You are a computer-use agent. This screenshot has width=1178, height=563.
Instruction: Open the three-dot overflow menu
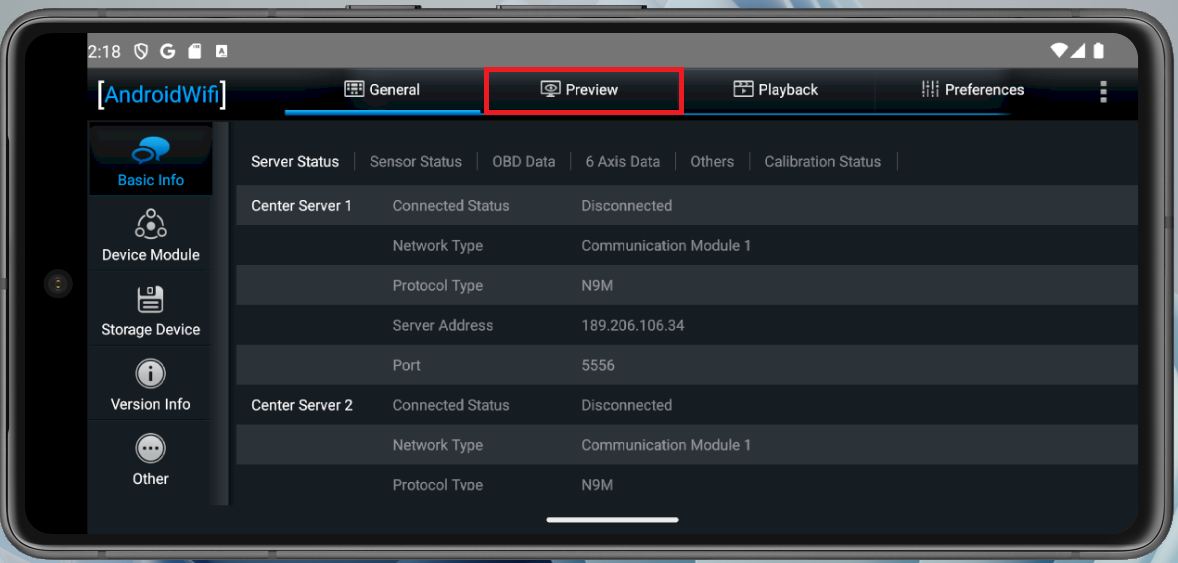tap(1103, 91)
